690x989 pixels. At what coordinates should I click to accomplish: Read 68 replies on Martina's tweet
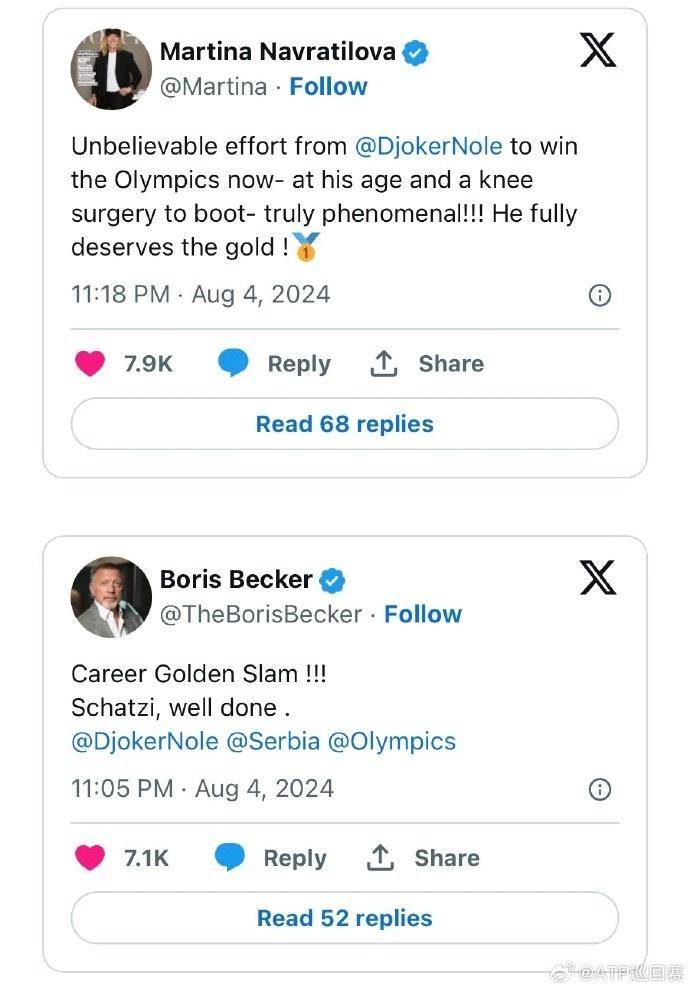point(344,424)
